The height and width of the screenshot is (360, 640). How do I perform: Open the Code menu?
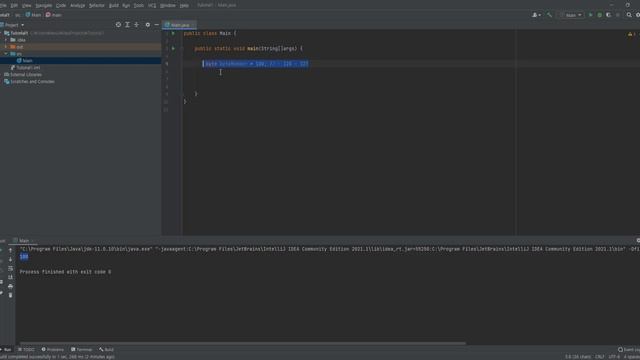coord(61,5)
